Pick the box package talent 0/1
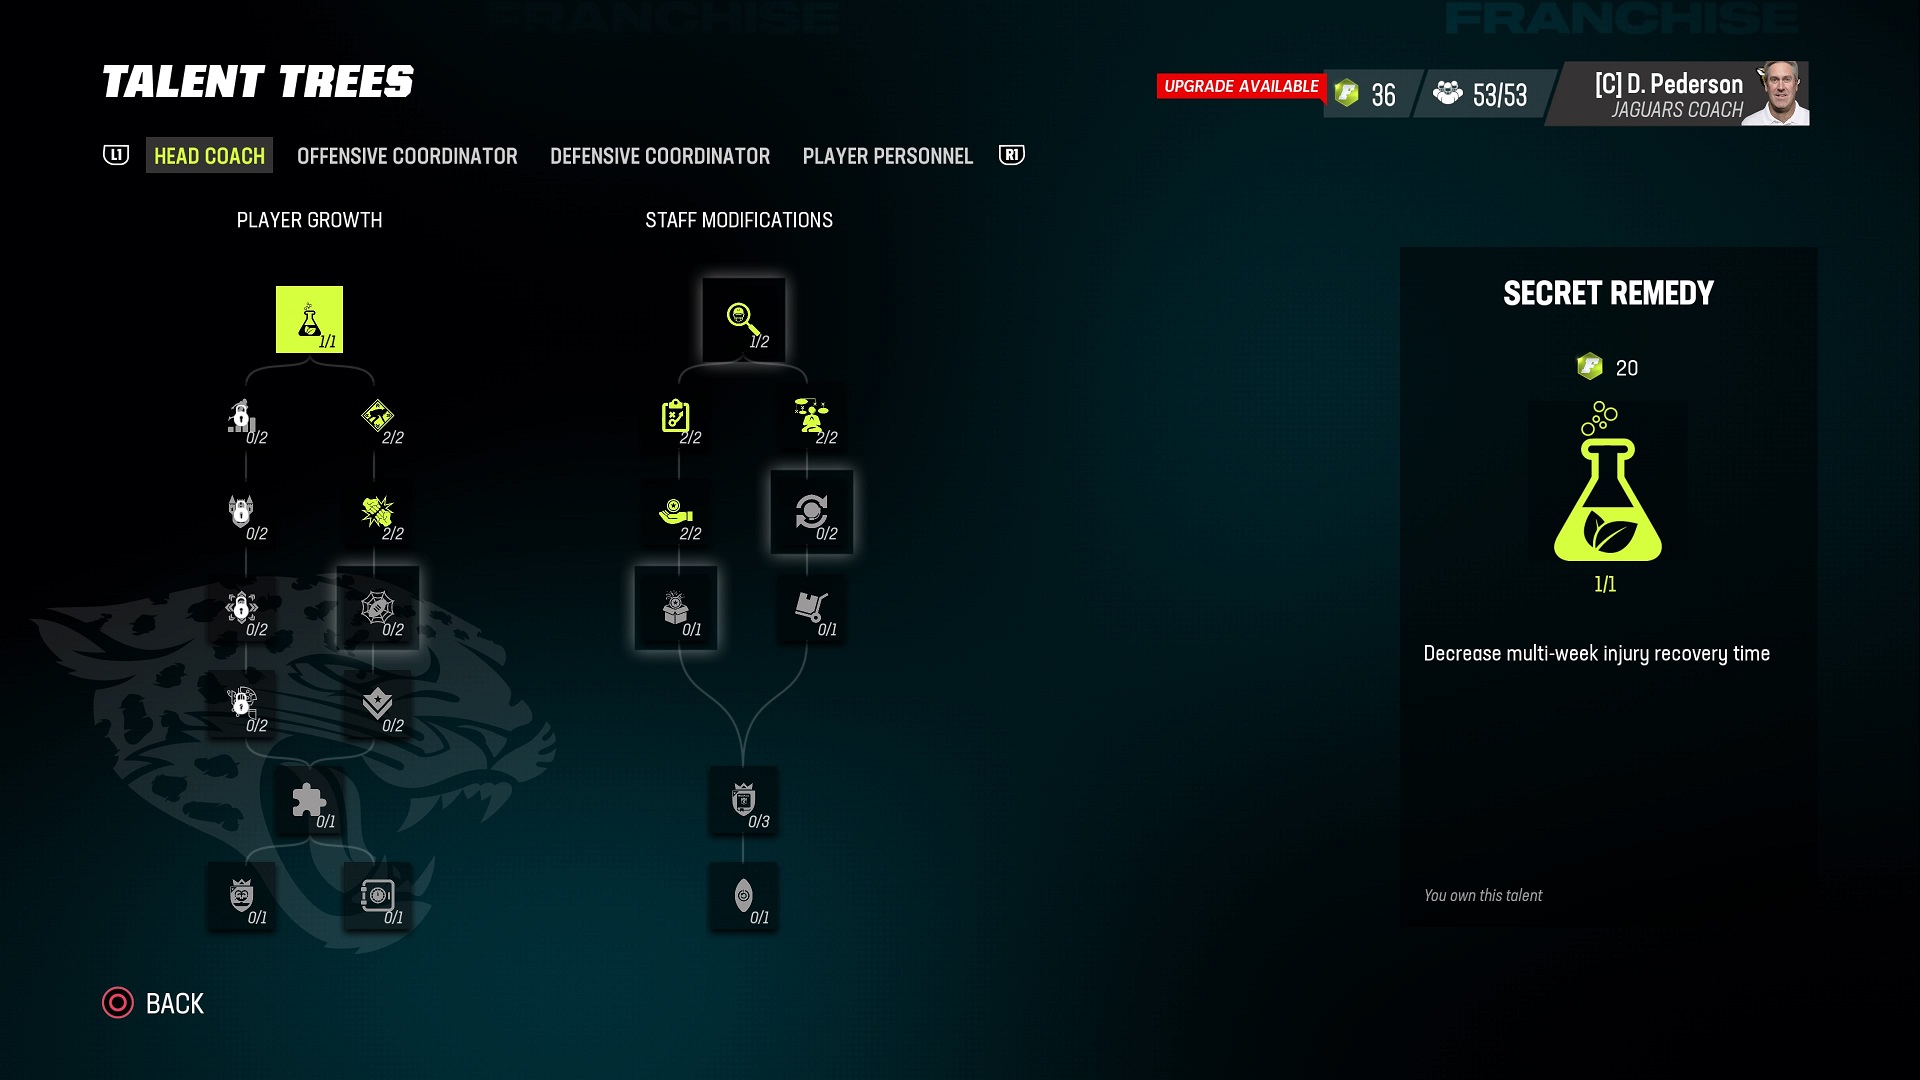 (x=676, y=608)
